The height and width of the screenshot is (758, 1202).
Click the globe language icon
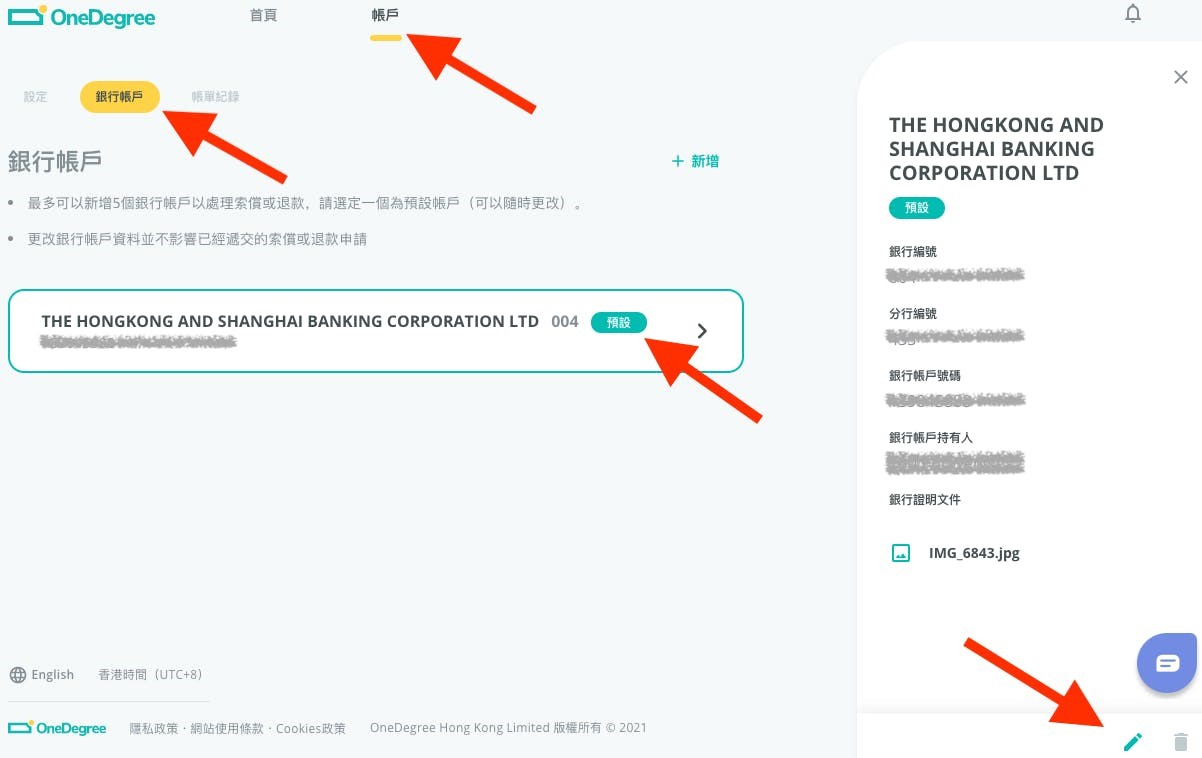coord(17,675)
